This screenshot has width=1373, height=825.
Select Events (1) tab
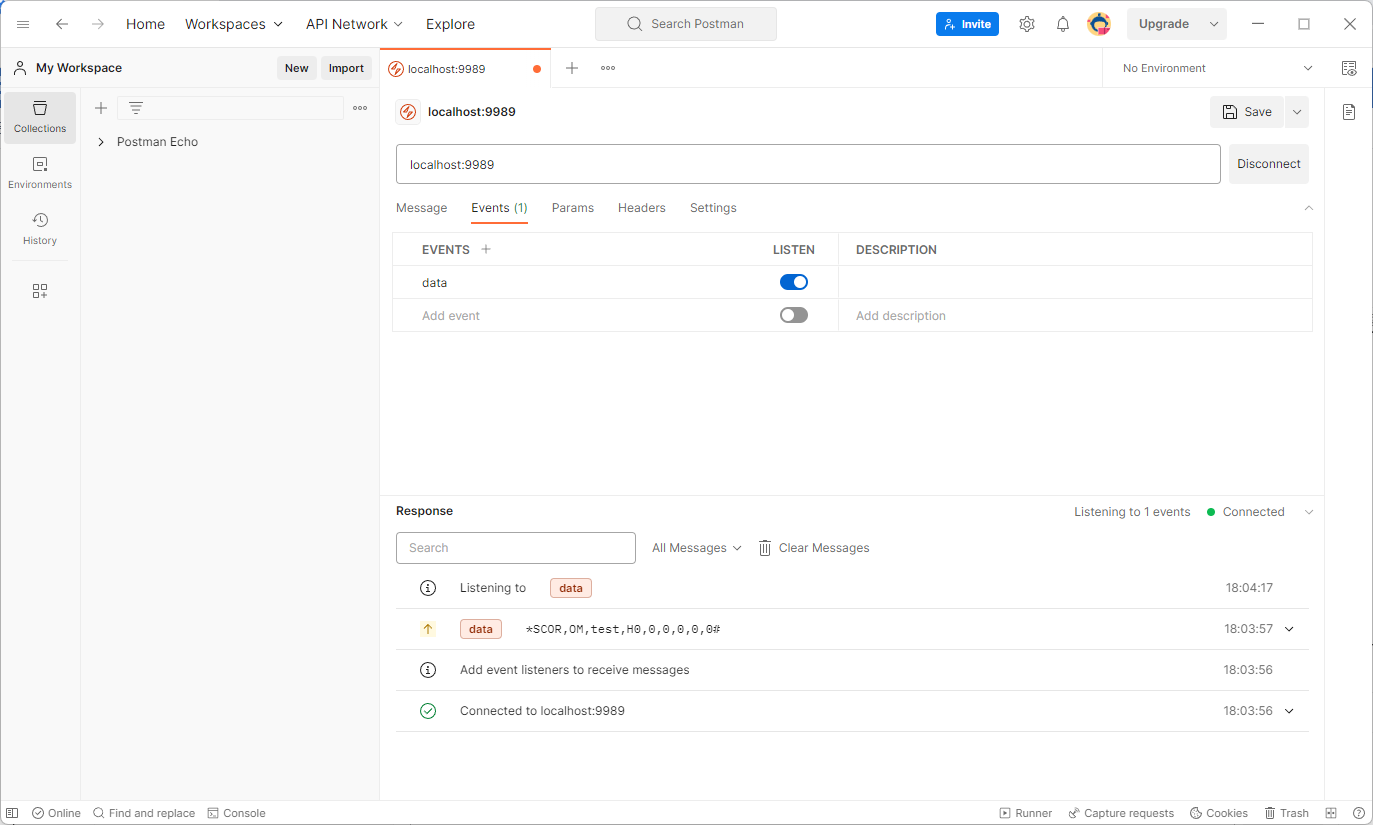tap(500, 208)
